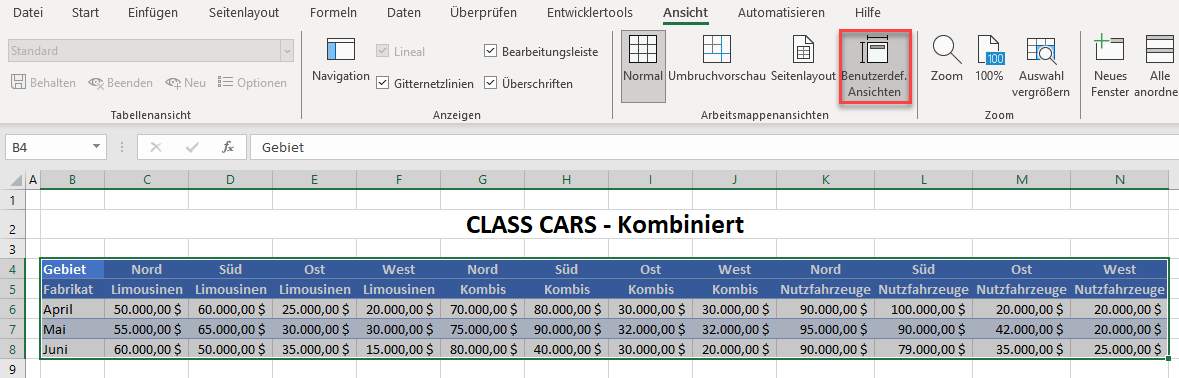
Task: Open the Start tab
Action: [x=85, y=13]
